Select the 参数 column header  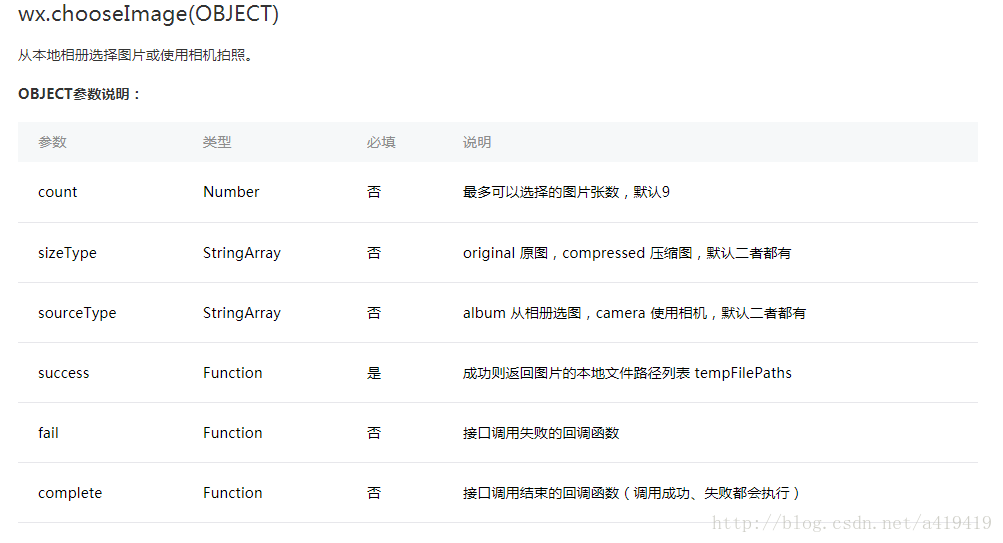tap(52, 142)
